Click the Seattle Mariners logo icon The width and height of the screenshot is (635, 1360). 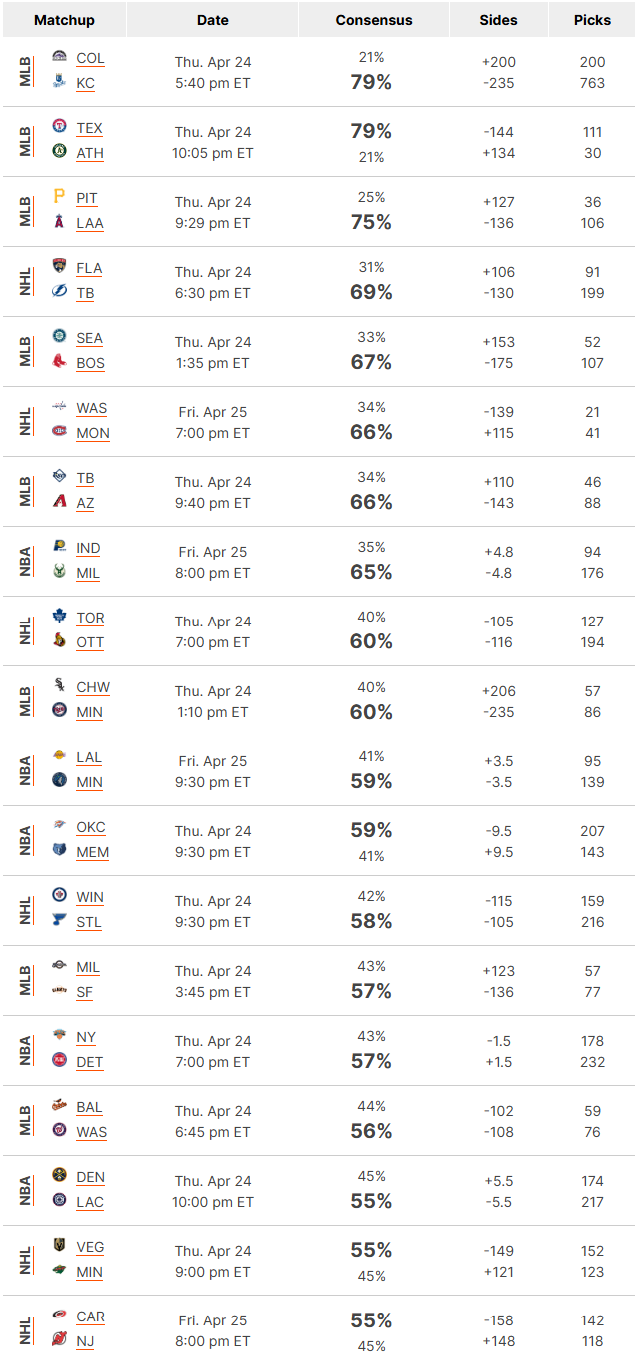(x=59, y=337)
